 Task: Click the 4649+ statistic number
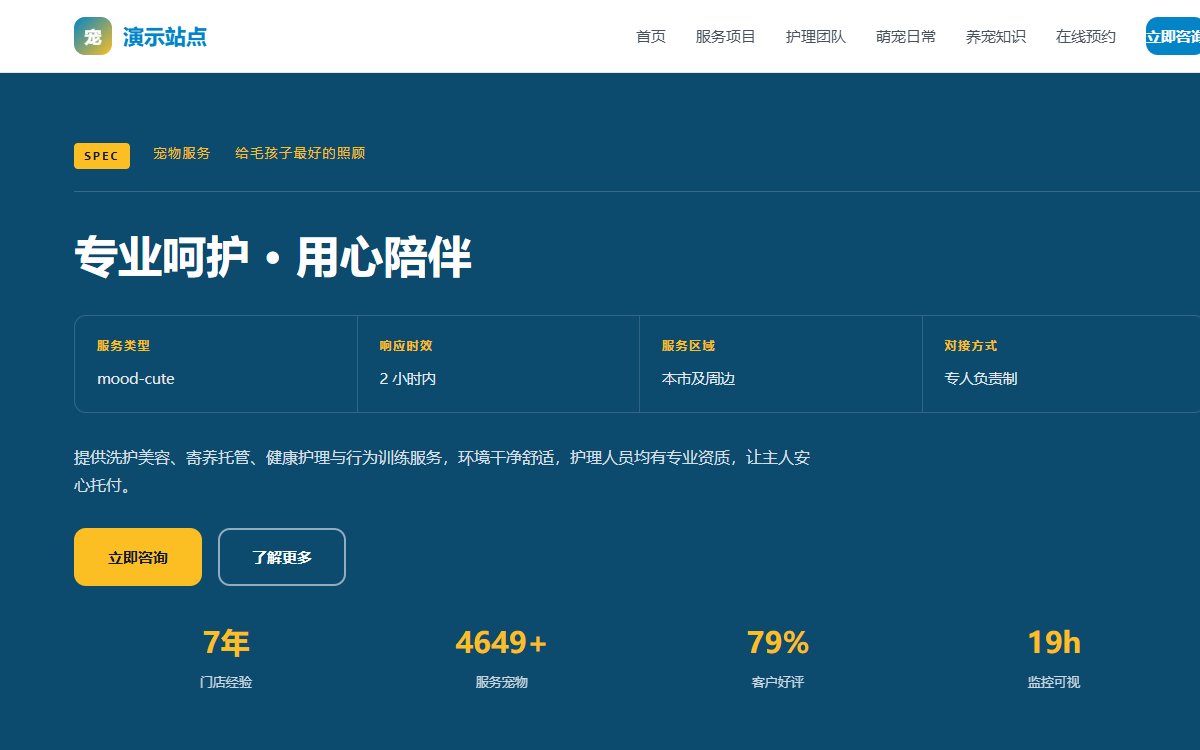tap(502, 643)
